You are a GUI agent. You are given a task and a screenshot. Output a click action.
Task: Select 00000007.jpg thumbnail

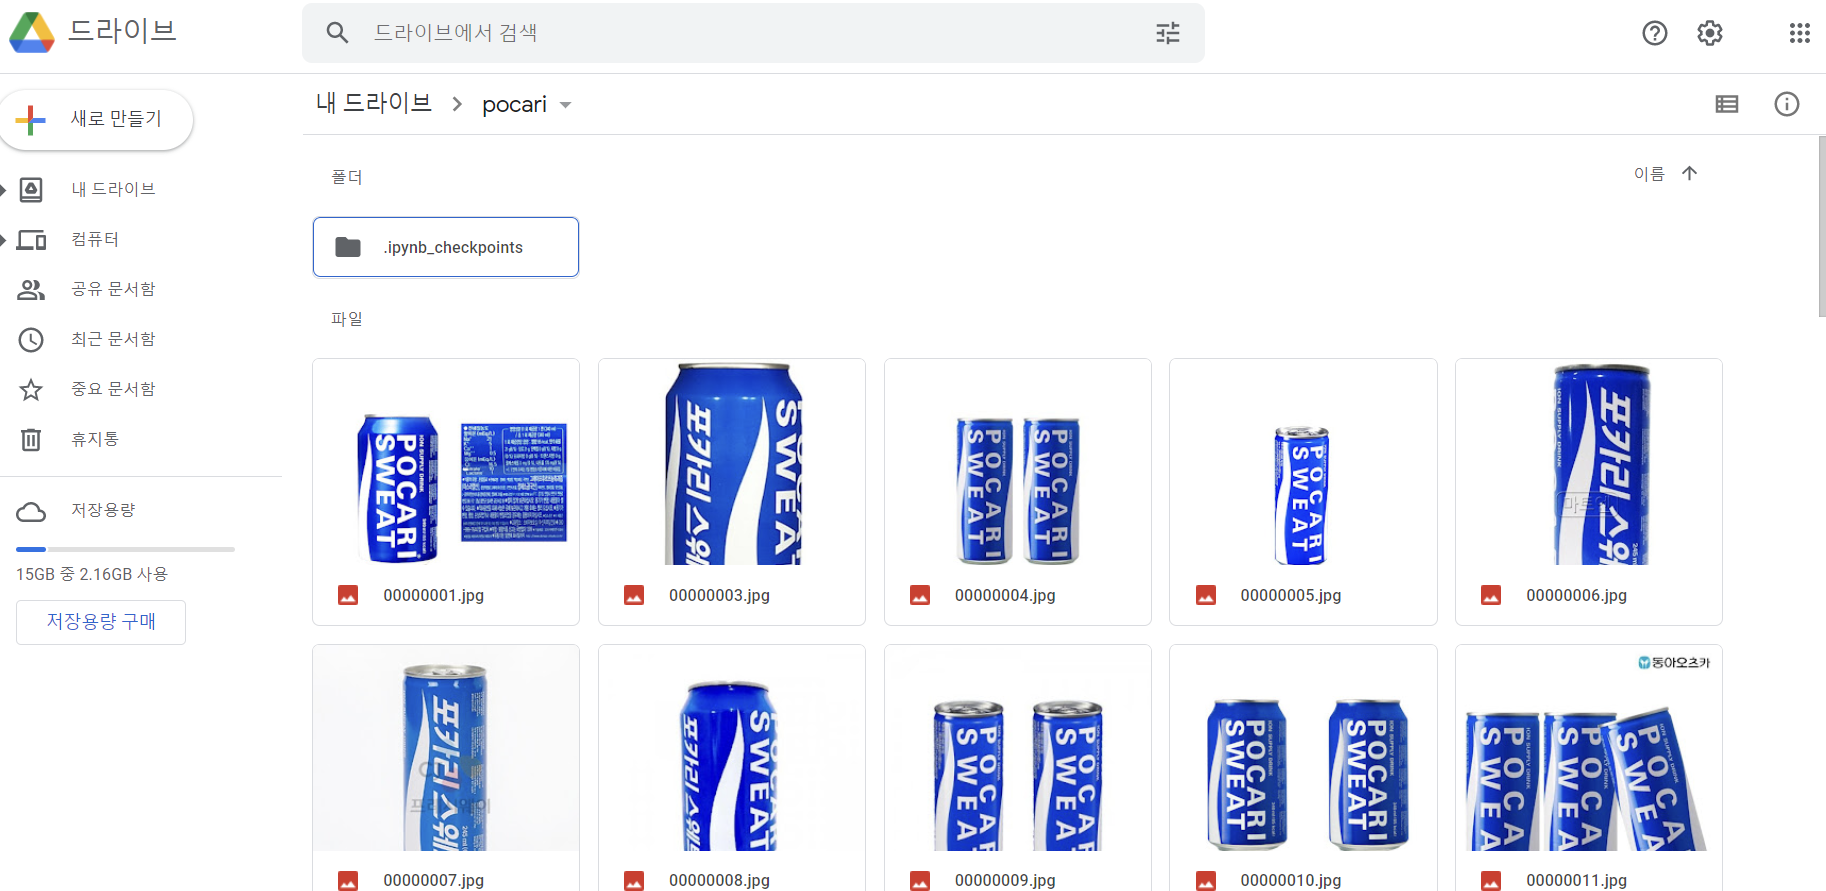446,748
